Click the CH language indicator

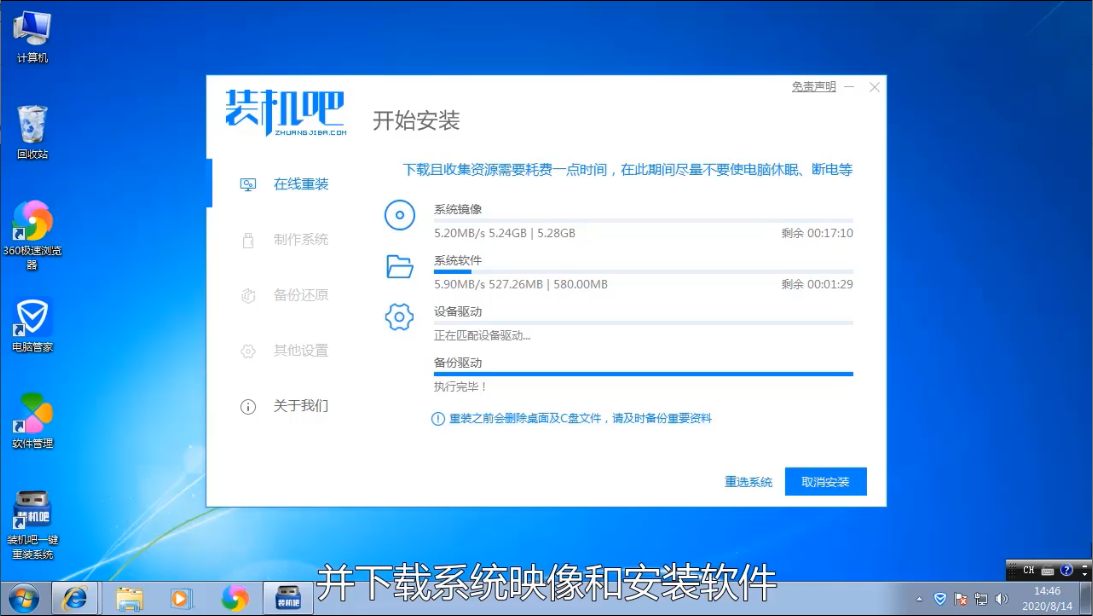coord(1027,570)
